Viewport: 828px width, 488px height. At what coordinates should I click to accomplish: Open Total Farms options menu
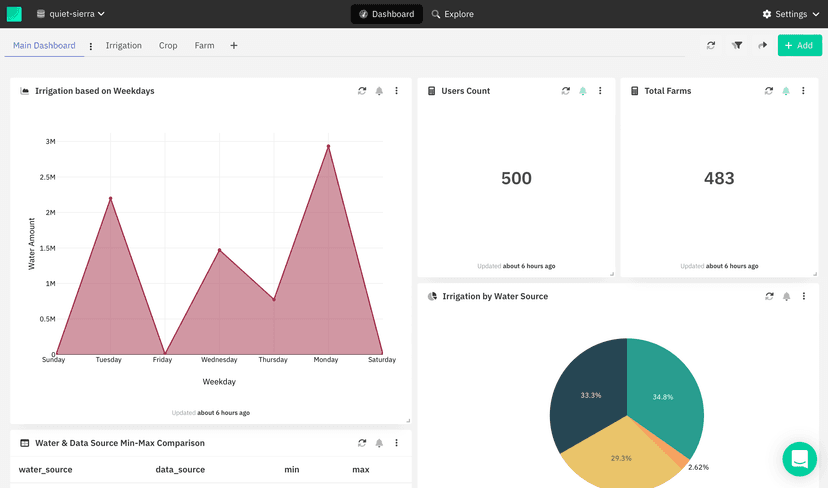803,91
